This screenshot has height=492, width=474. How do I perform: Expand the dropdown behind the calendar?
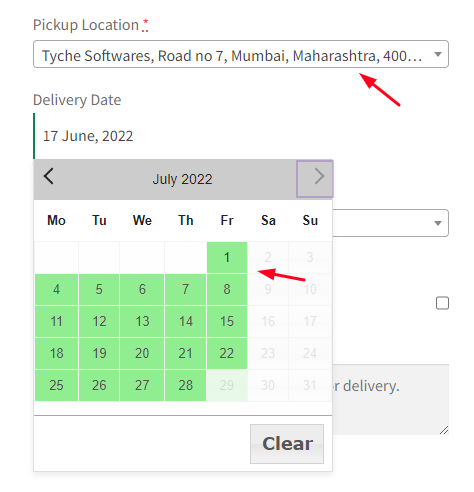point(391,223)
